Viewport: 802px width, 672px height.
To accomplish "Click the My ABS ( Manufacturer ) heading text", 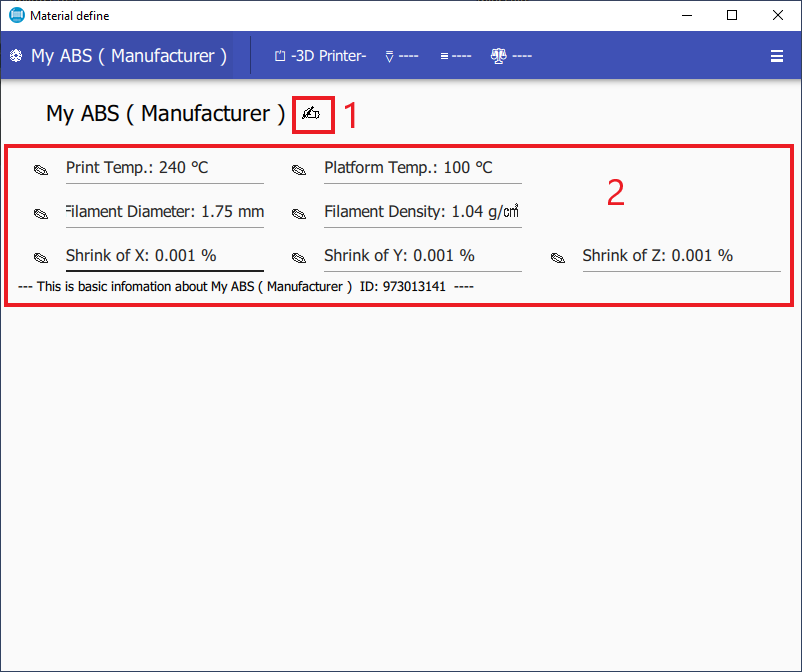I will (x=166, y=114).
